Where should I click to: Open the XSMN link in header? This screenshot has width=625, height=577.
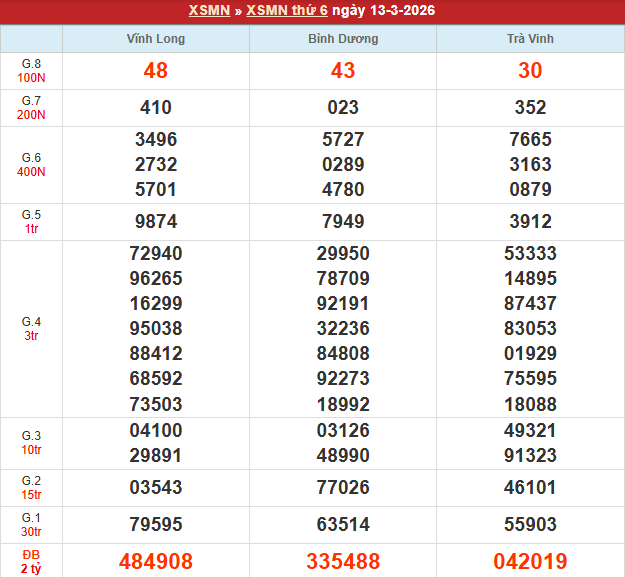(209, 10)
